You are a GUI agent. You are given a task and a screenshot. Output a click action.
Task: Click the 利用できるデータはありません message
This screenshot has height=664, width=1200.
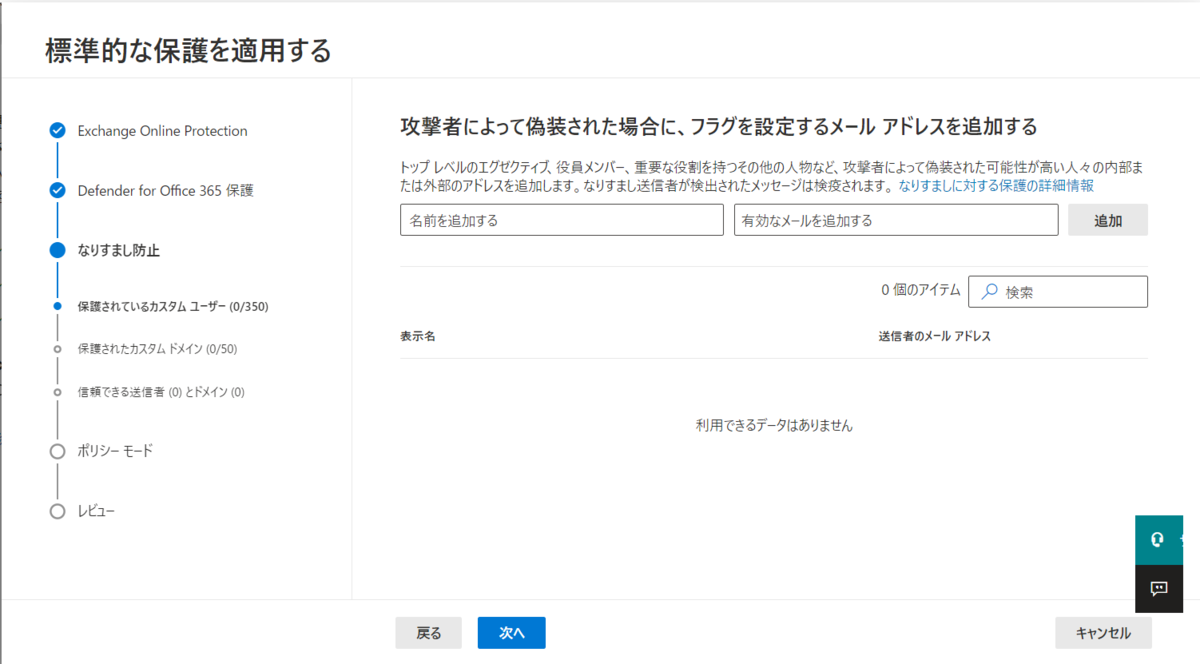coord(774,425)
